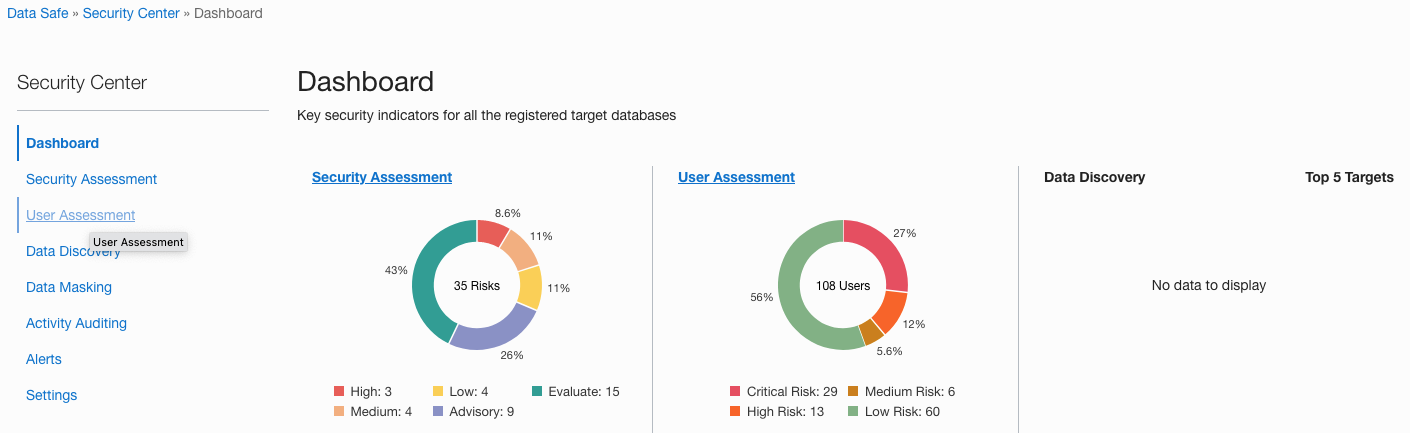1410x433 pixels.
Task: Open Activity Auditing in sidebar
Action: click(76, 323)
